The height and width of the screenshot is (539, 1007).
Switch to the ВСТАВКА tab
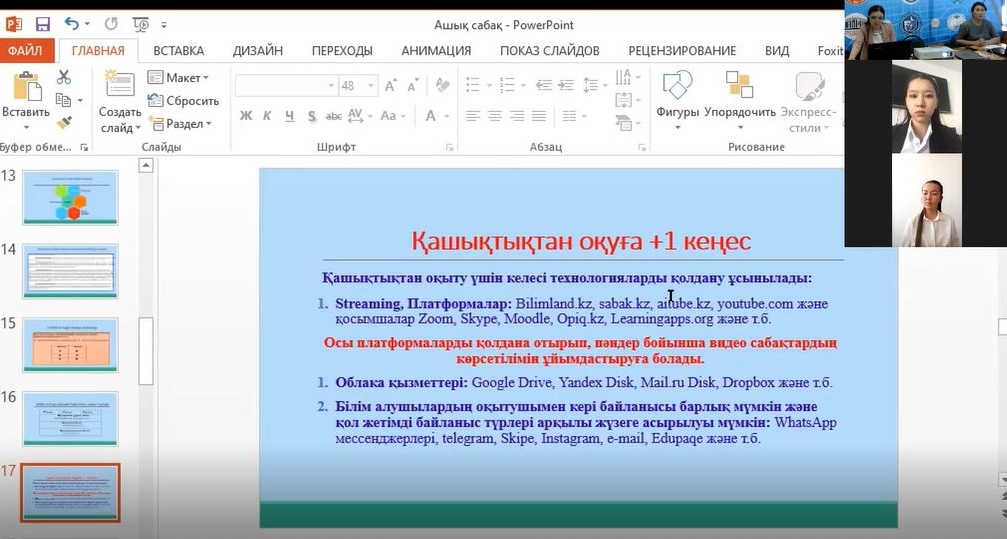coord(178,50)
